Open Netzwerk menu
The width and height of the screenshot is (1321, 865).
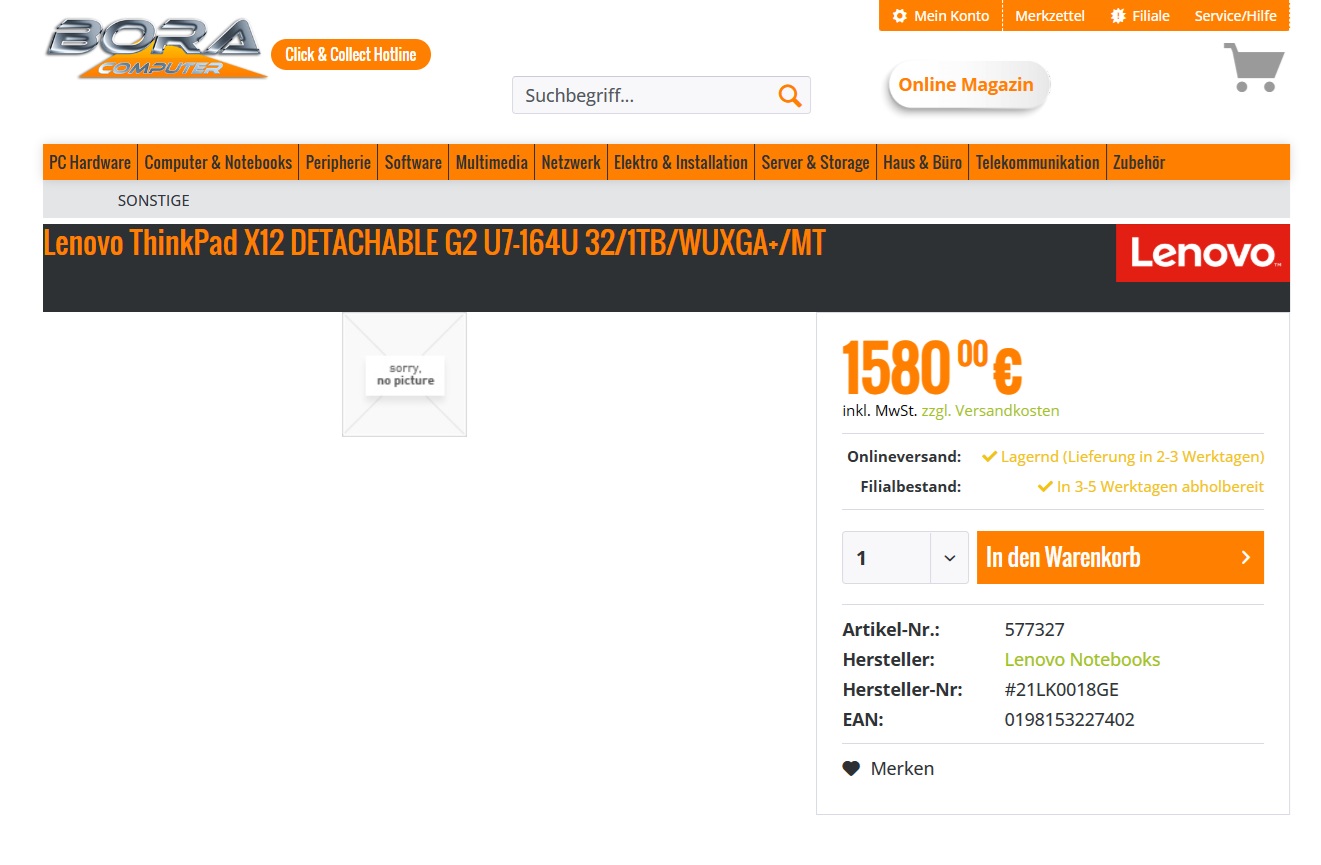pyautogui.click(x=571, y=162)
